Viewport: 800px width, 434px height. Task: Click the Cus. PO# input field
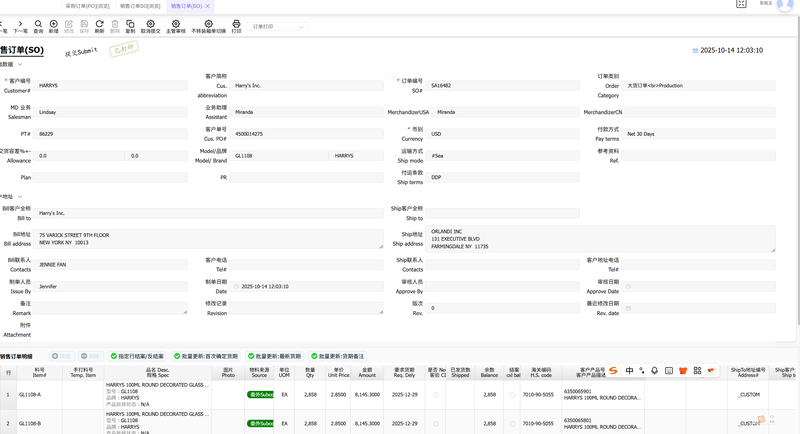(x=307, y=134)
